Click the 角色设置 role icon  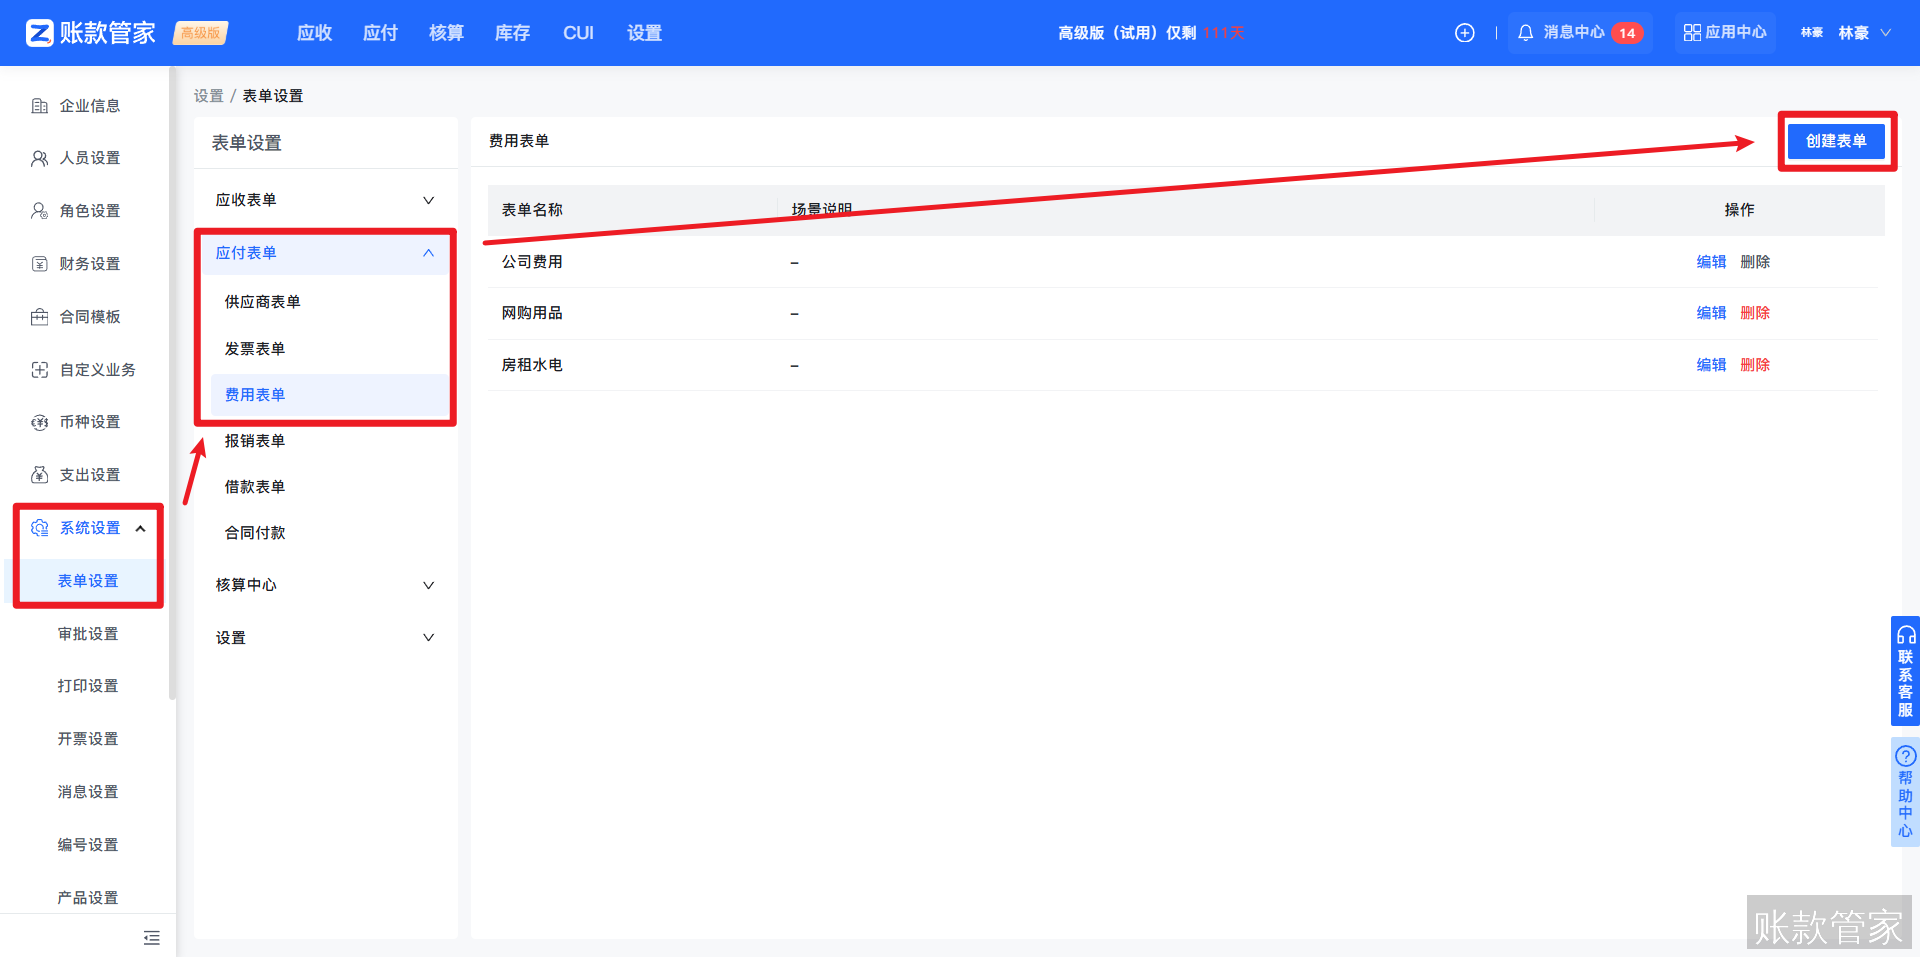[39, 211]
